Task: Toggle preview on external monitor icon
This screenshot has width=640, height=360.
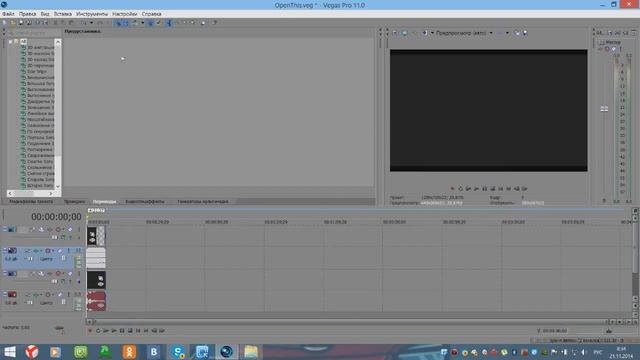Action: (x=404, y=33)
